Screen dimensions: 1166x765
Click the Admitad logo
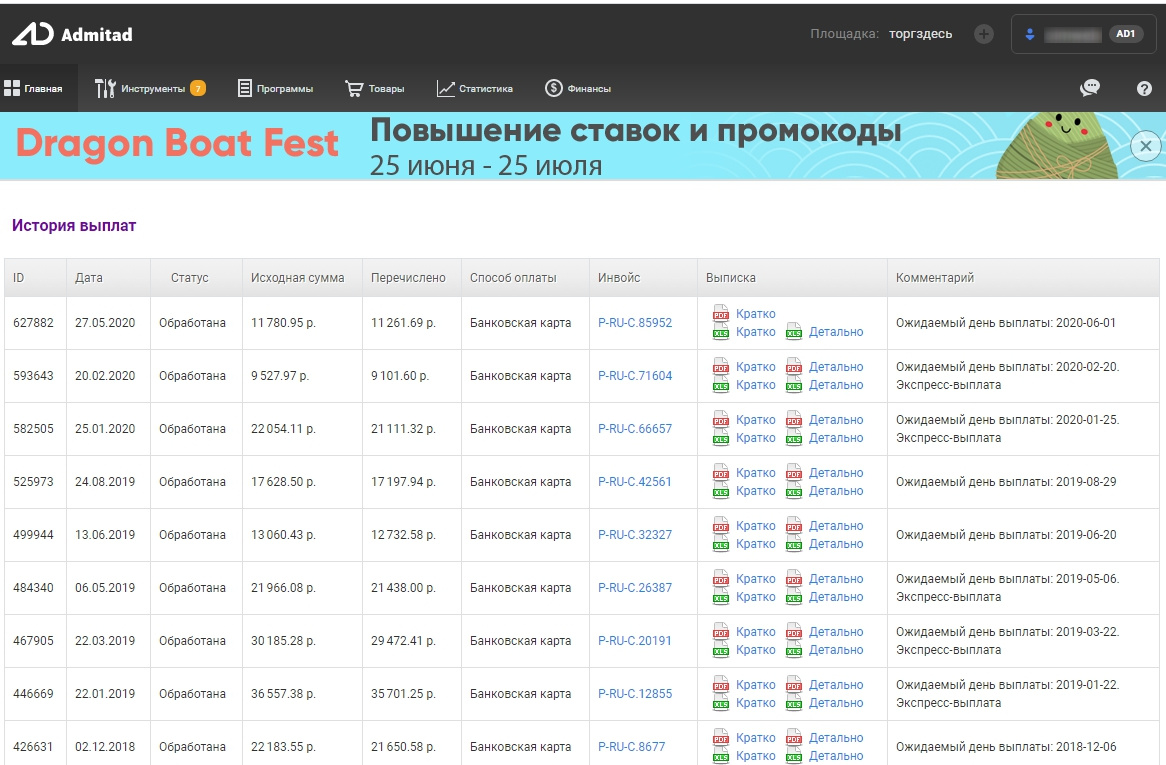(x=72, y=34)
